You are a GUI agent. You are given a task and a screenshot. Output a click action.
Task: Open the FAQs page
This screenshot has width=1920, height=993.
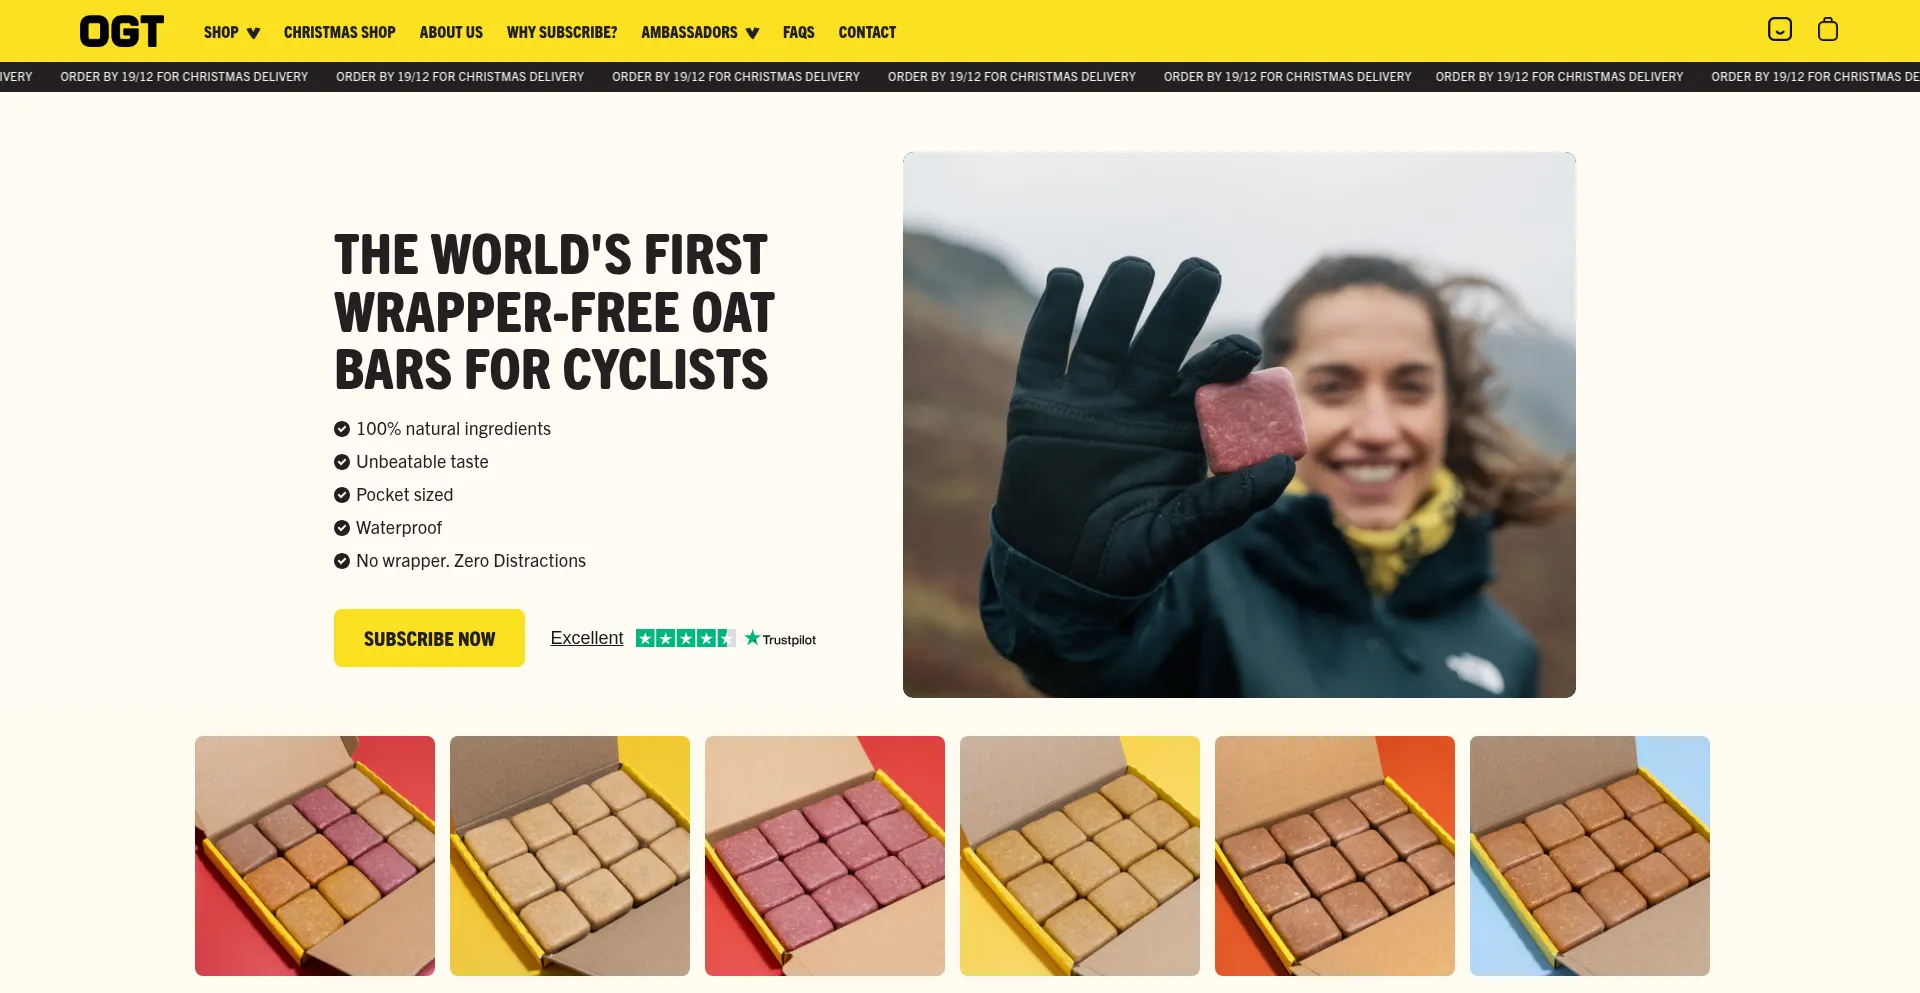click(799, 32)
